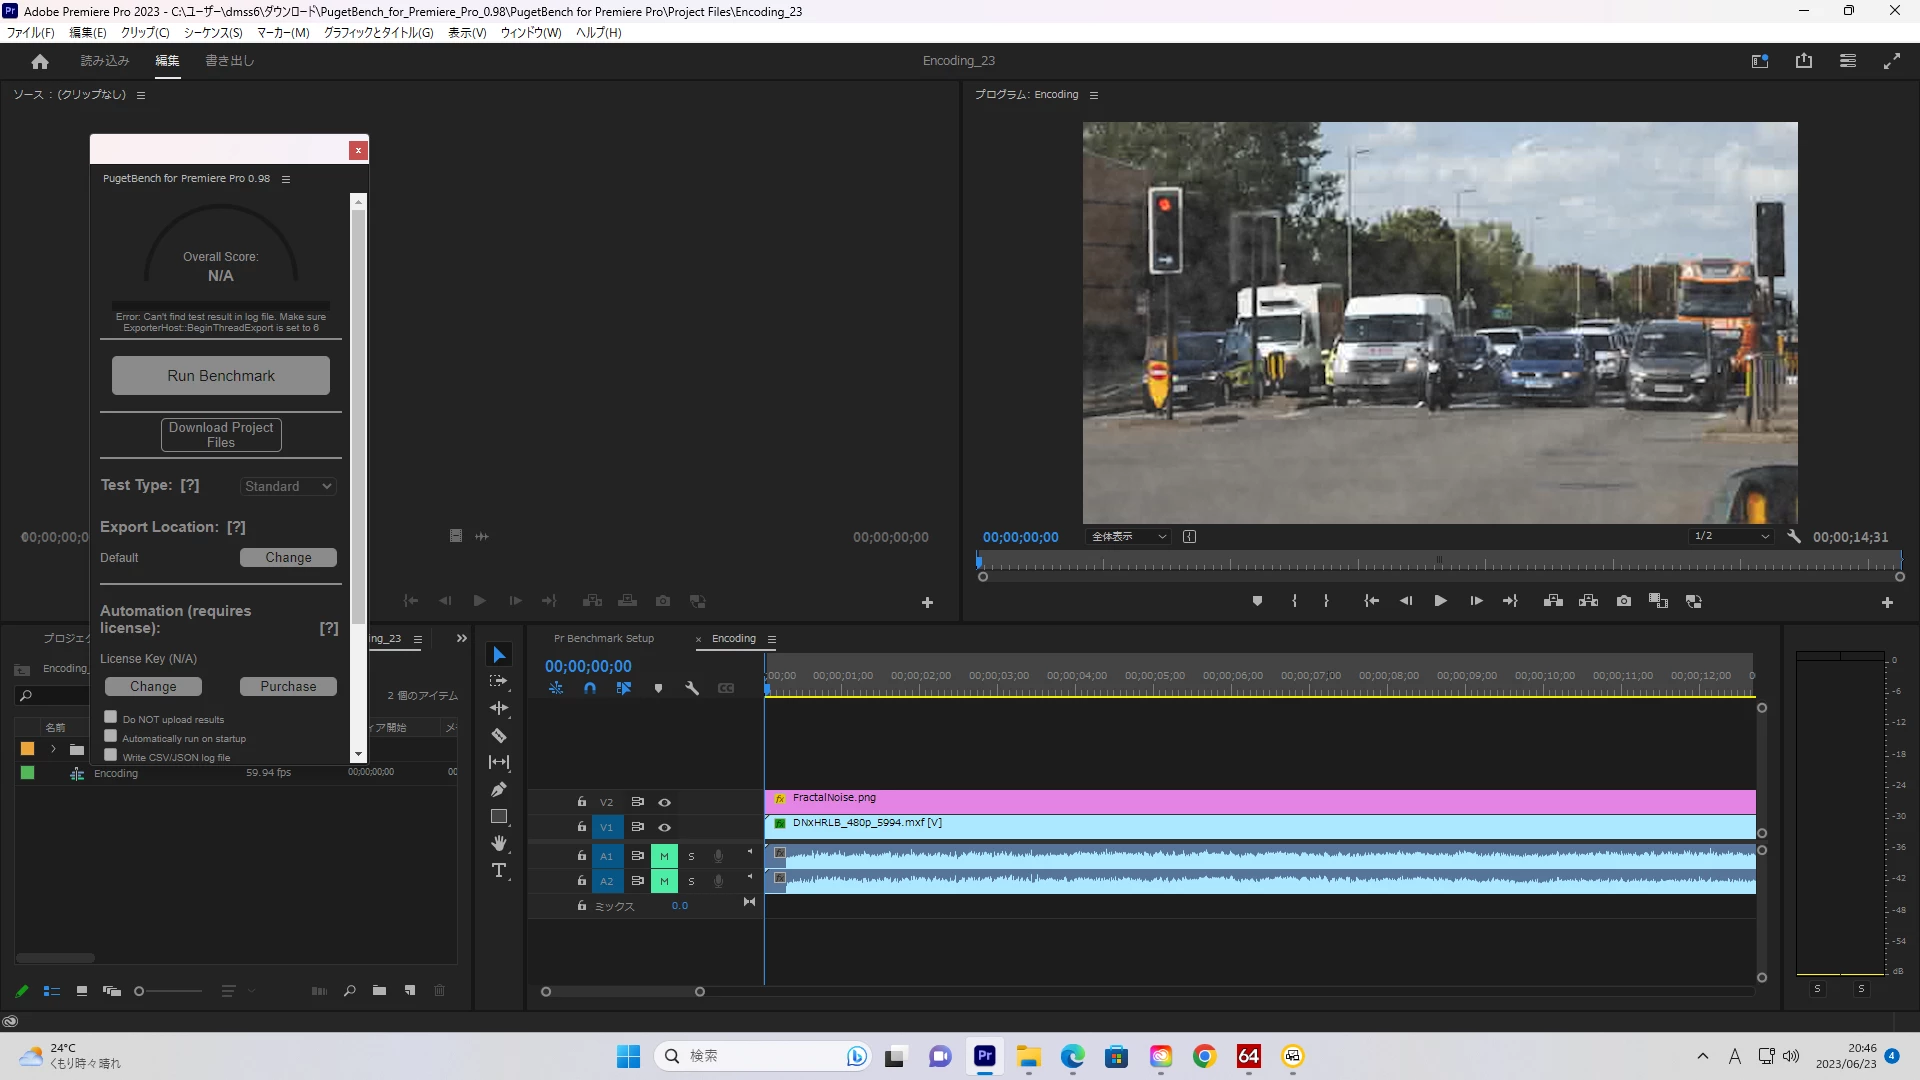
Task: Click the Purchase license button
Action: coord(288,687)
